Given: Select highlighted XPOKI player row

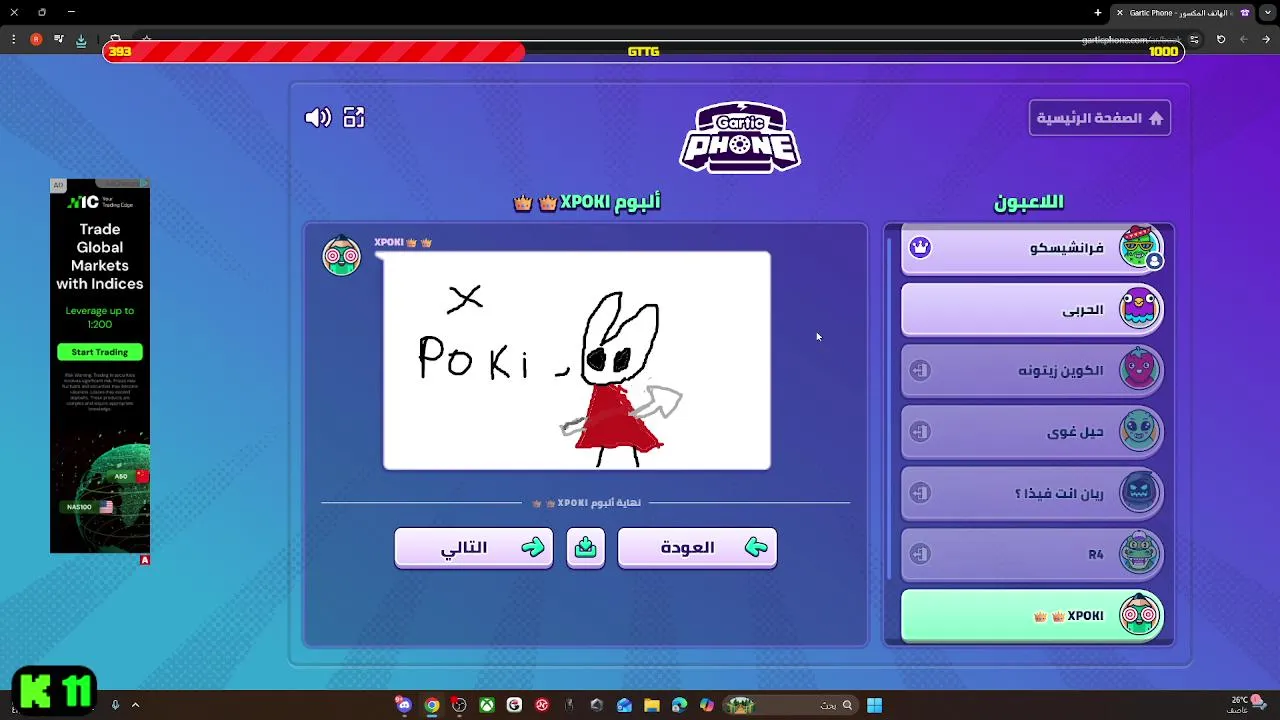Looking at the screenshot, I should coord(1033,615).
